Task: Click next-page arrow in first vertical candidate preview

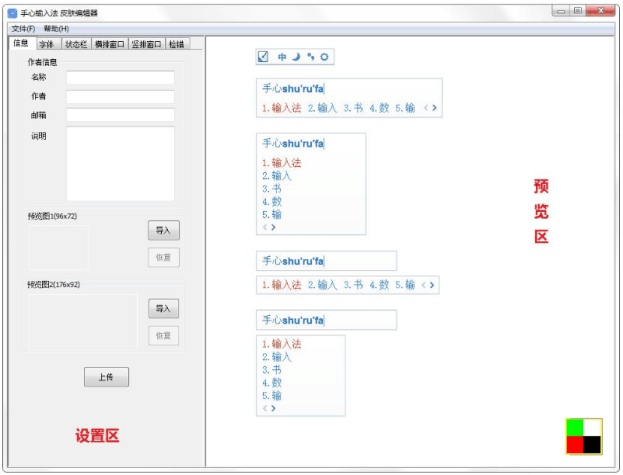Action: point(273,227)
